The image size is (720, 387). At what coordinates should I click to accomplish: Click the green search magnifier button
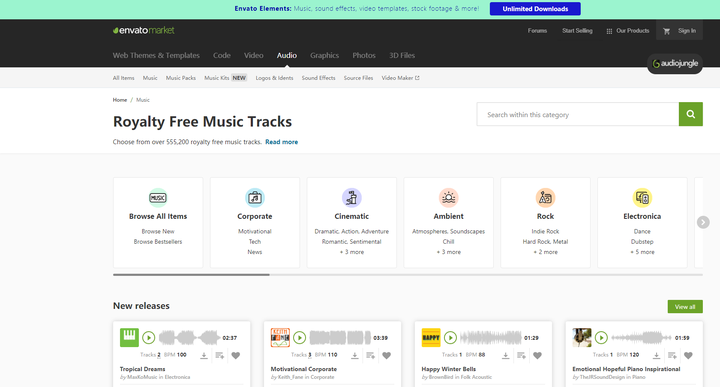tap(691, 114)
